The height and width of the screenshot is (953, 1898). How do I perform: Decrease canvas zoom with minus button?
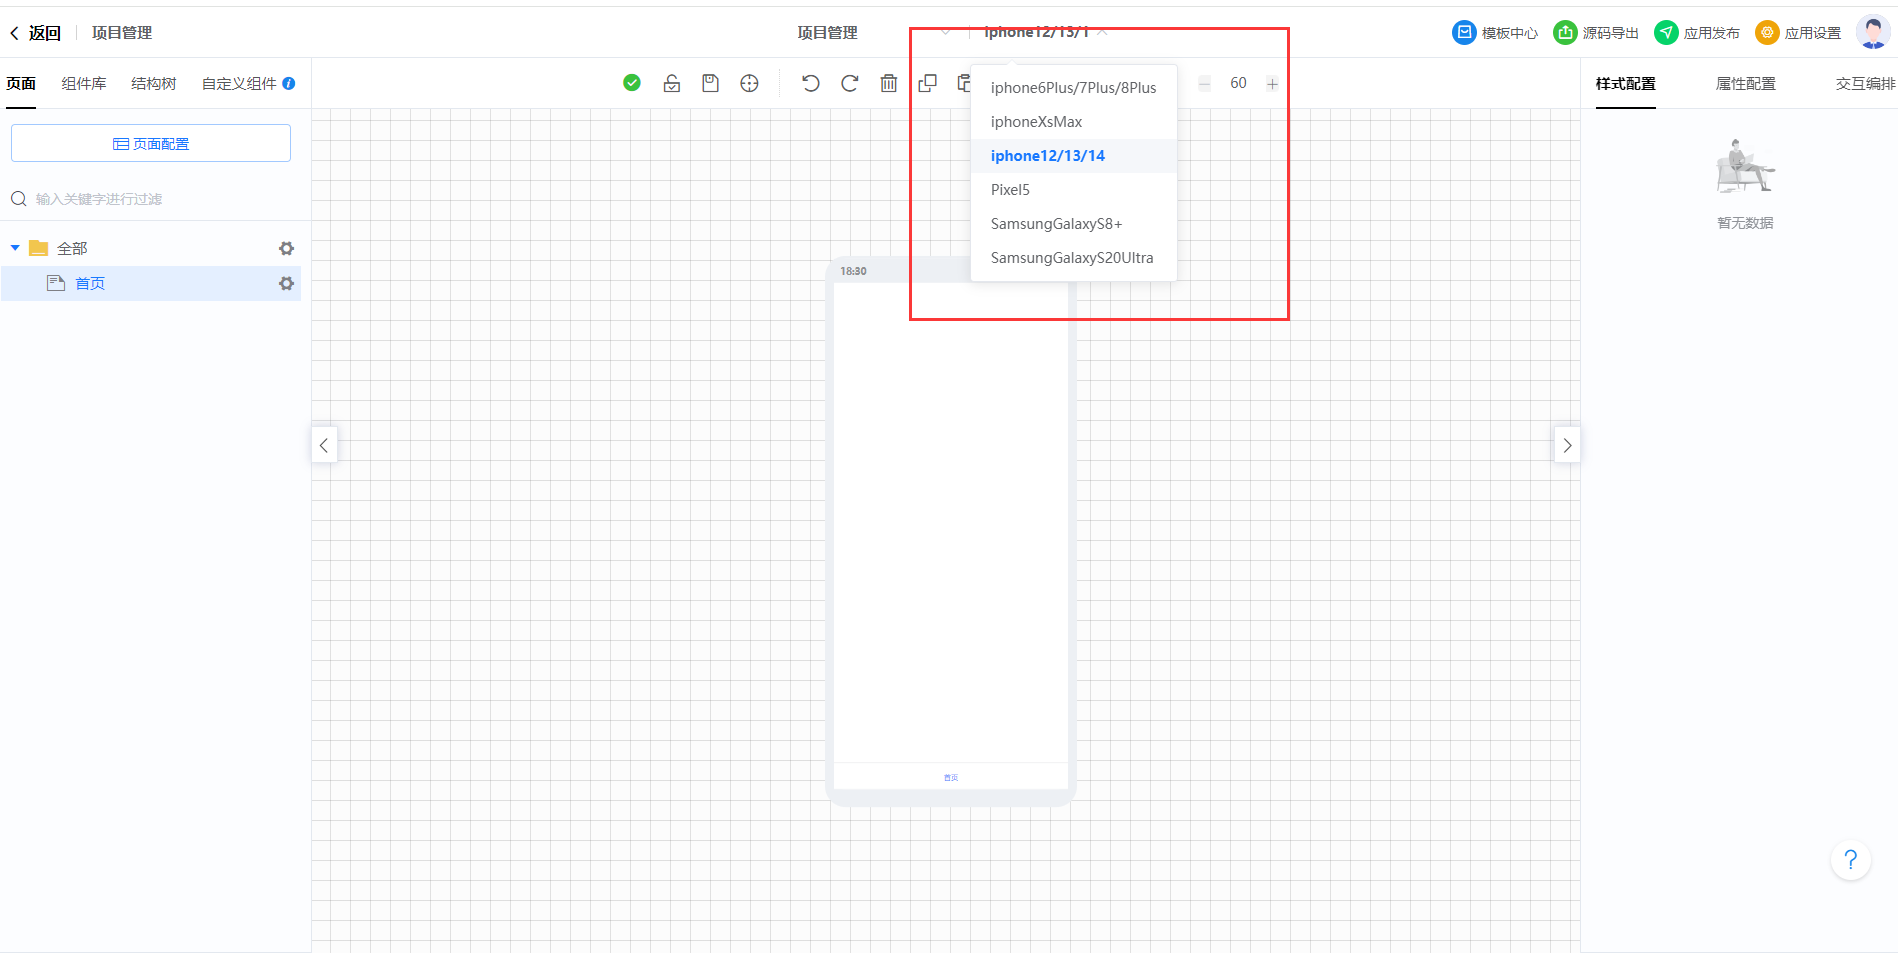[1205, 84]
